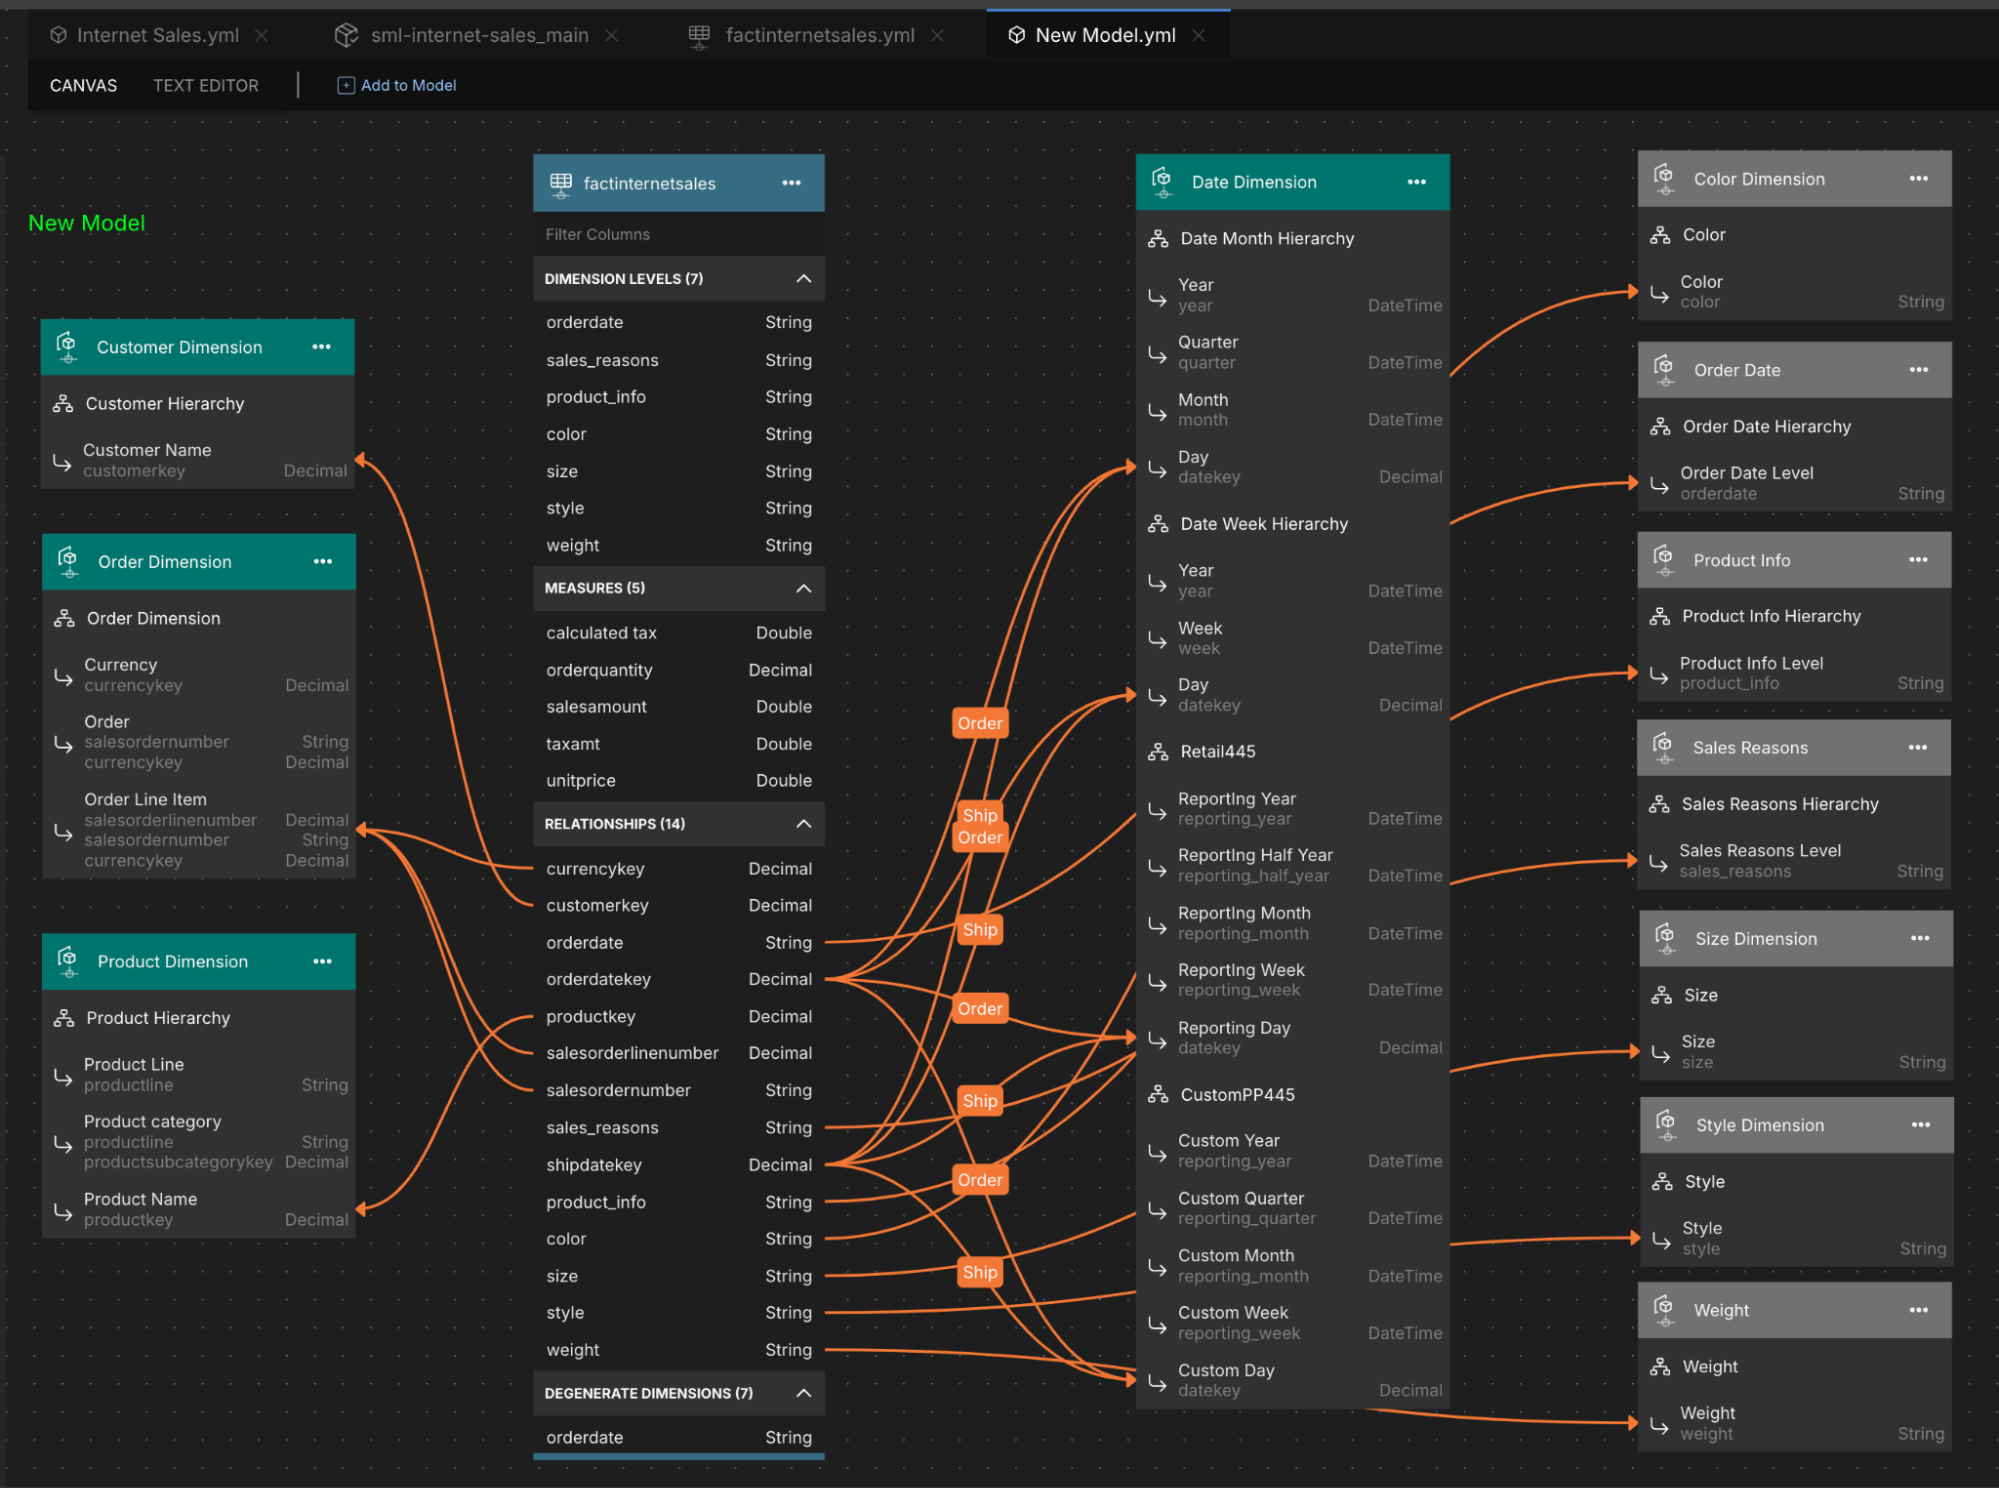
Task: Click the Sales Reasons Hierarchy icon
Action: pyautogui.click(x=1660, y=803)
